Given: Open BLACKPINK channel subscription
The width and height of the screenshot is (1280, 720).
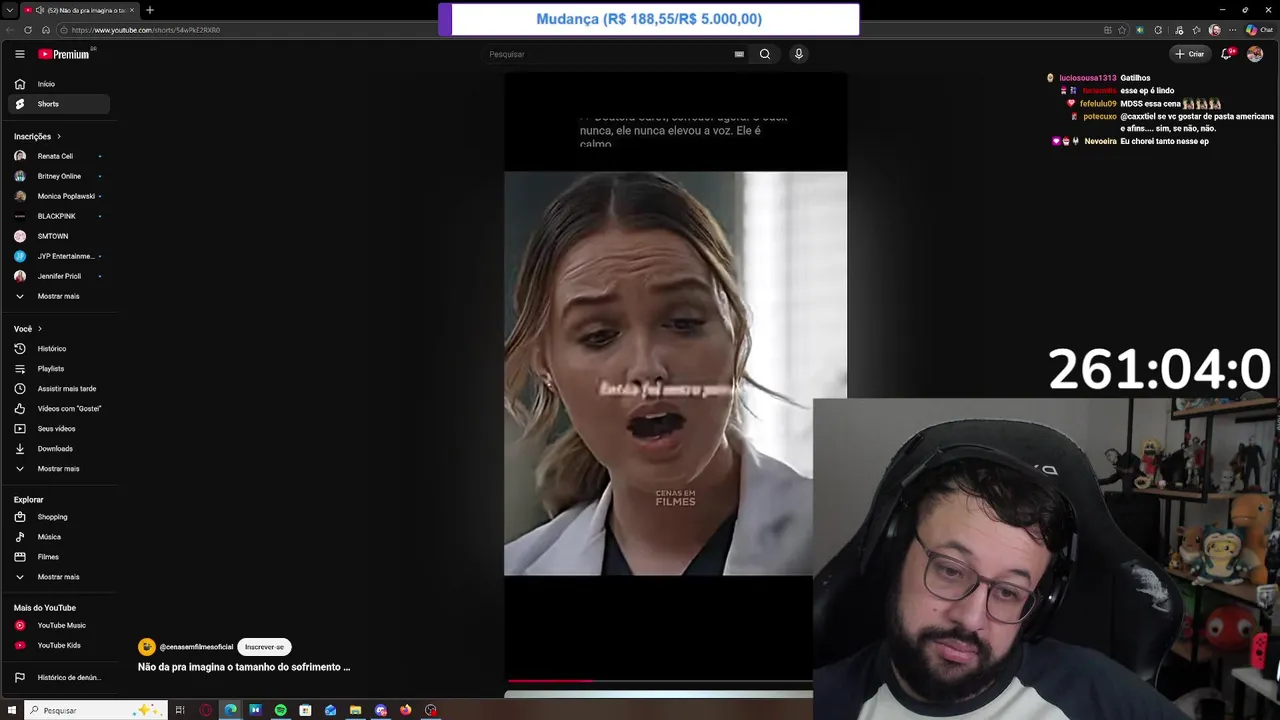Looking at the screenshot, I should 58,216.
